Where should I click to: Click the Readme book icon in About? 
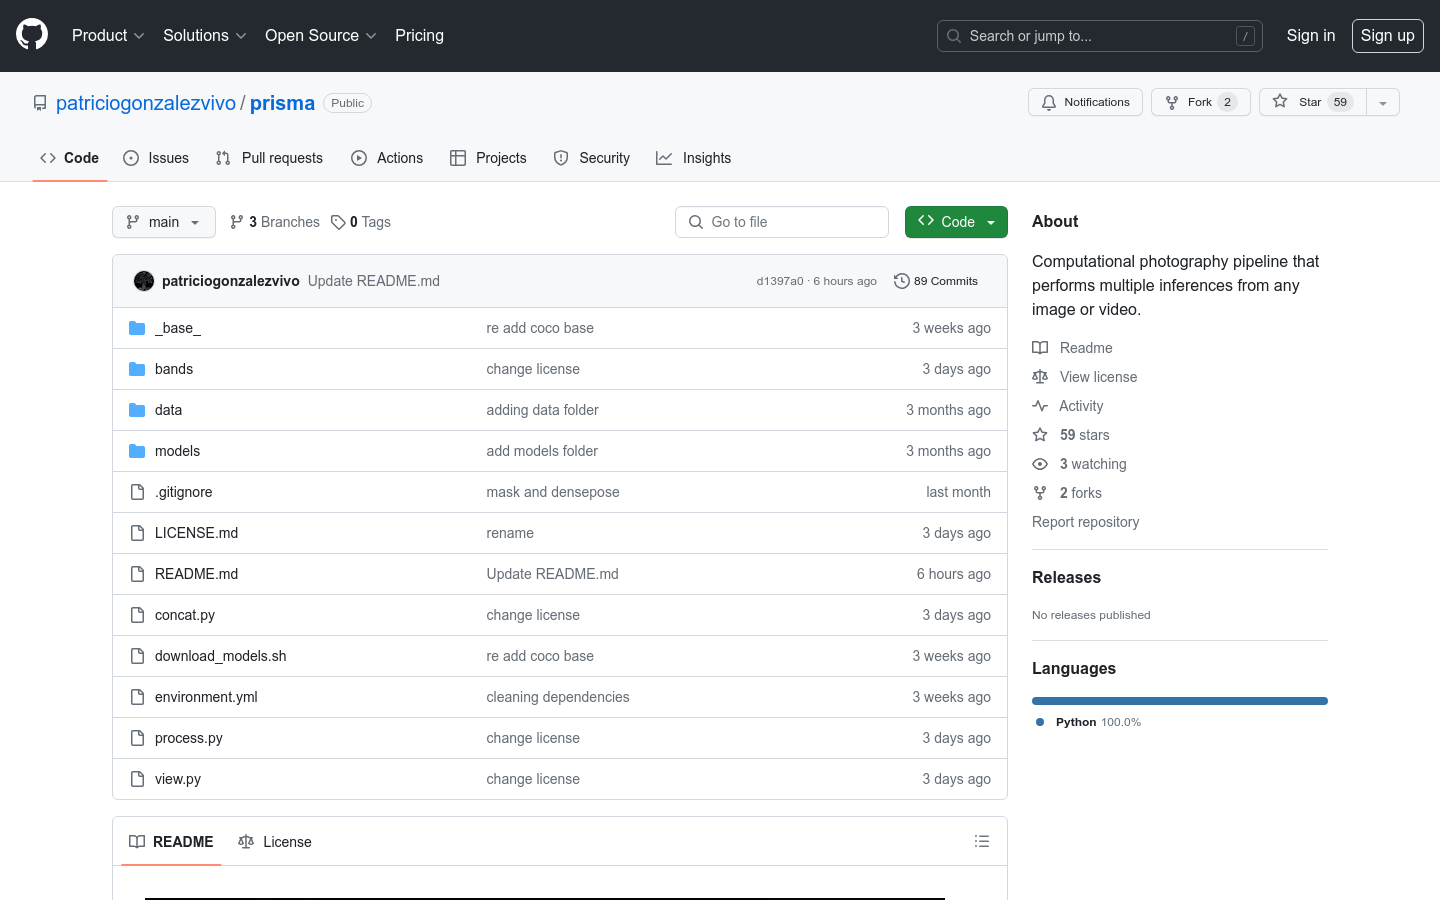coord(1040,348)
